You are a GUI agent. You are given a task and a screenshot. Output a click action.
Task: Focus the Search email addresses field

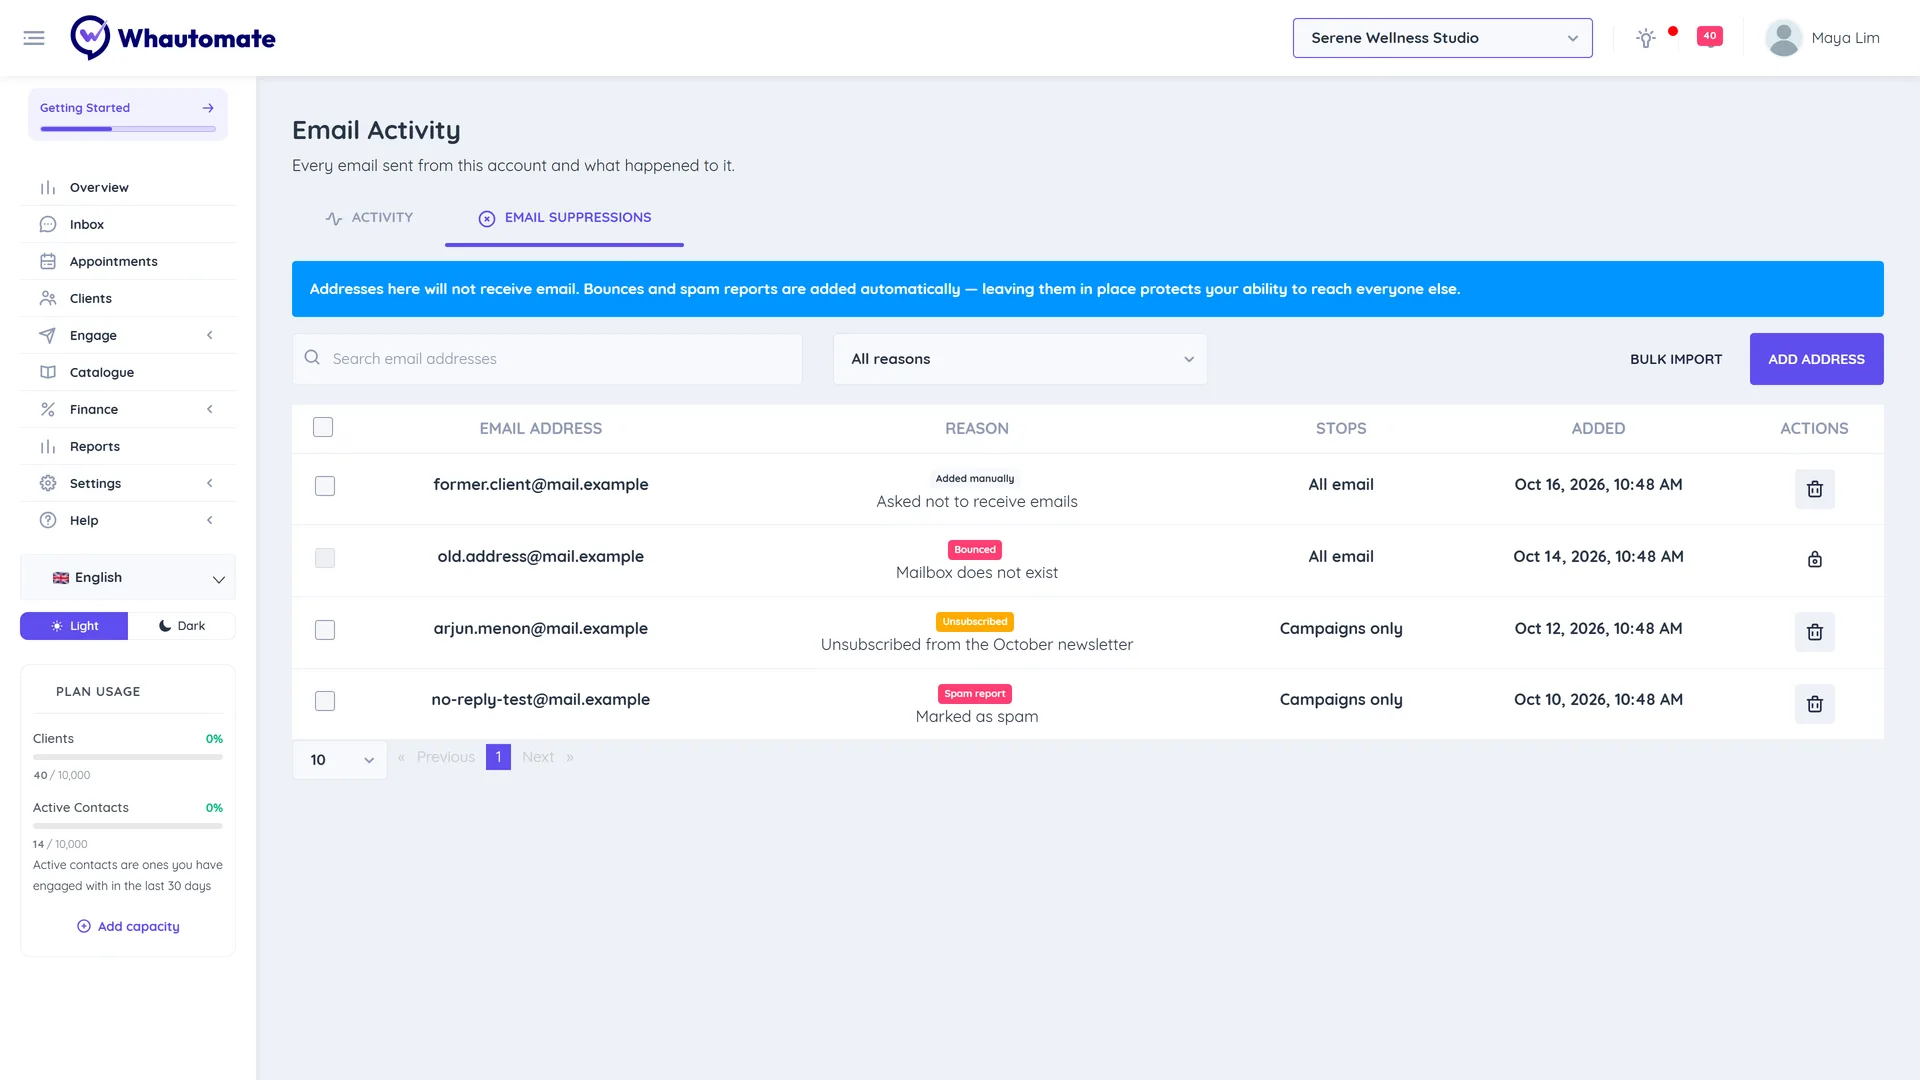[547, 359]
